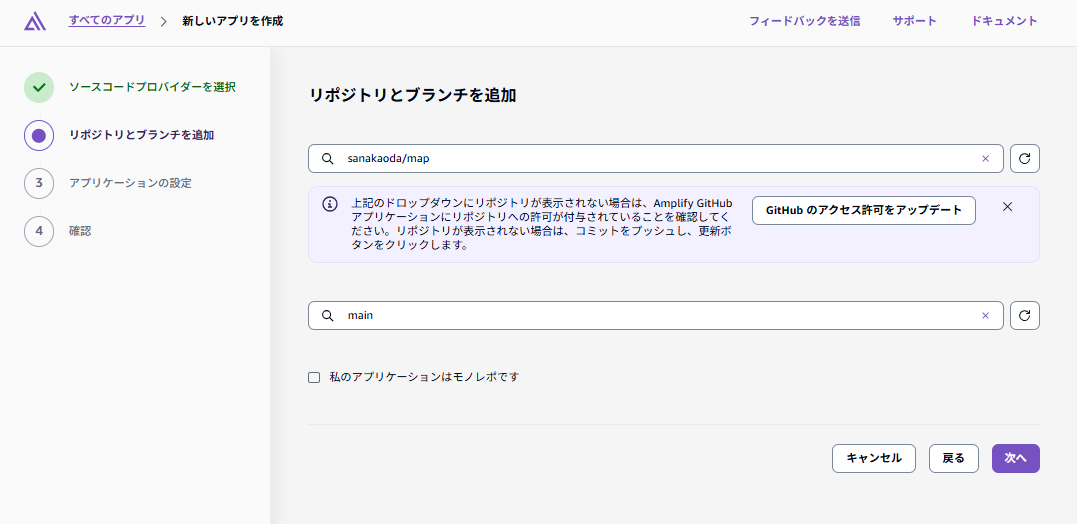Click the breadcrumb chevron separator
1077x524 pixels.
[x=163, y=21]
